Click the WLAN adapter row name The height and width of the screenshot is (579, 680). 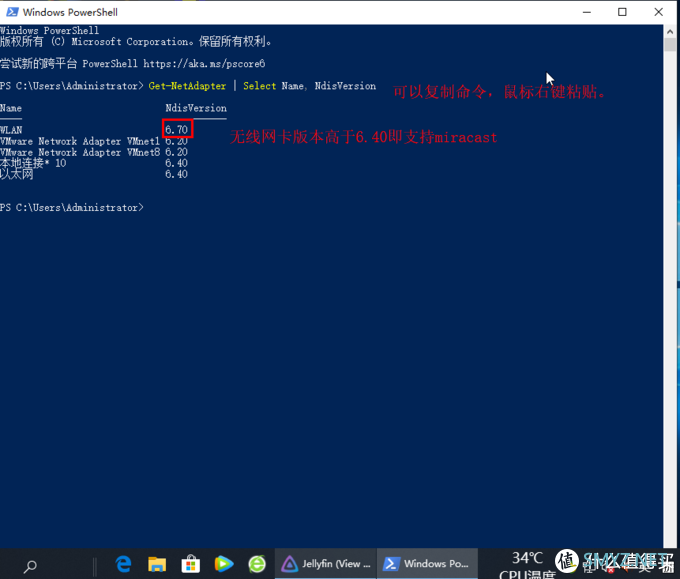11,130
